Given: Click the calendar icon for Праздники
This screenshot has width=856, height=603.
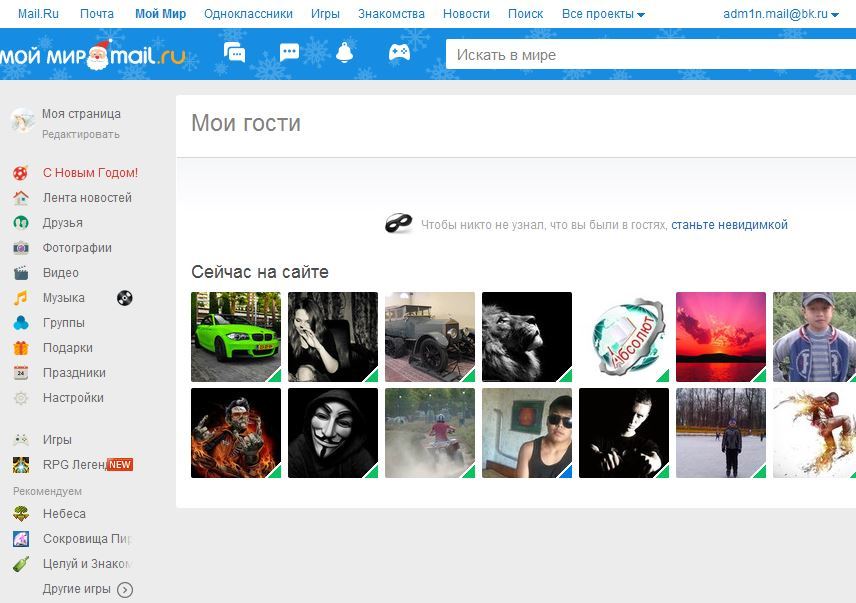Looking at the screenshot, I should (x=21, y=373).
